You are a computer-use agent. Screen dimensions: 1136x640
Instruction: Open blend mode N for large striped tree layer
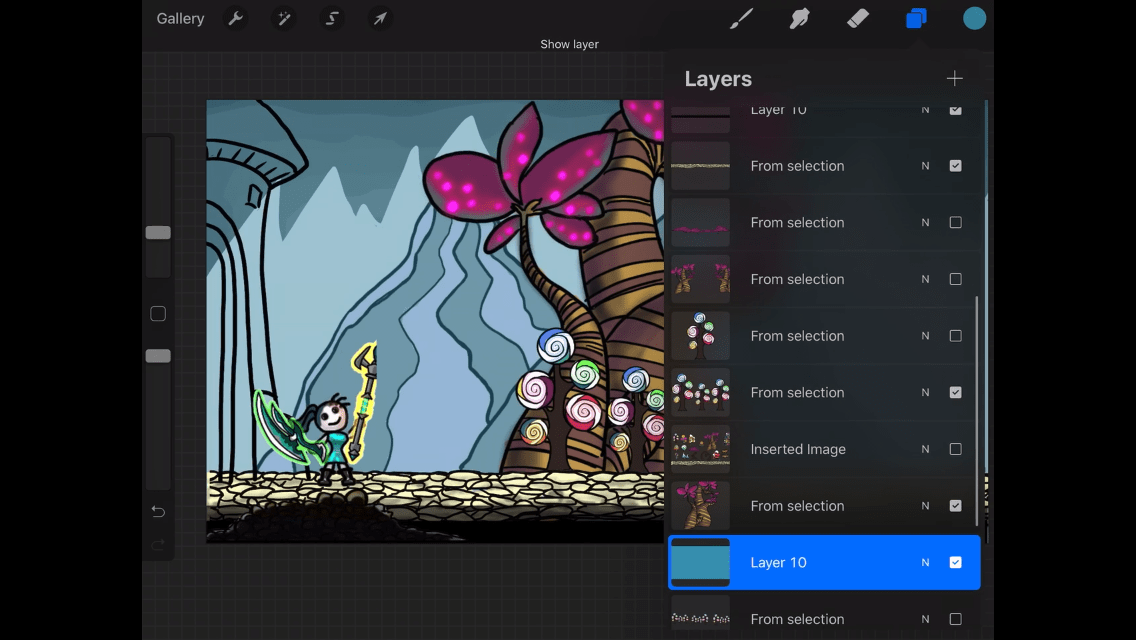pyautogui.click(x=925, y=506)
